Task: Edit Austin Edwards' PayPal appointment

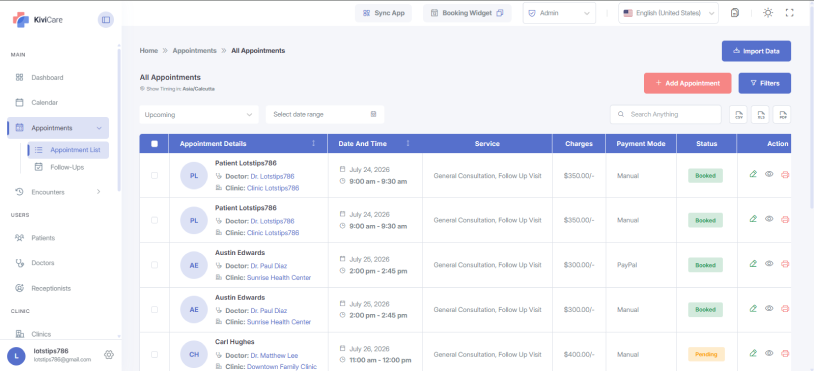Action: coord(753,264)
